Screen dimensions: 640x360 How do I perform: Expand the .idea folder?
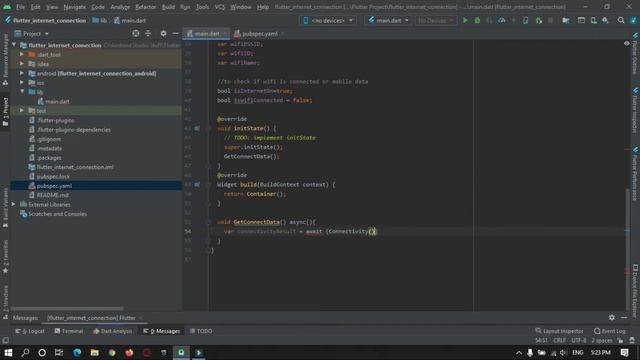22,64
